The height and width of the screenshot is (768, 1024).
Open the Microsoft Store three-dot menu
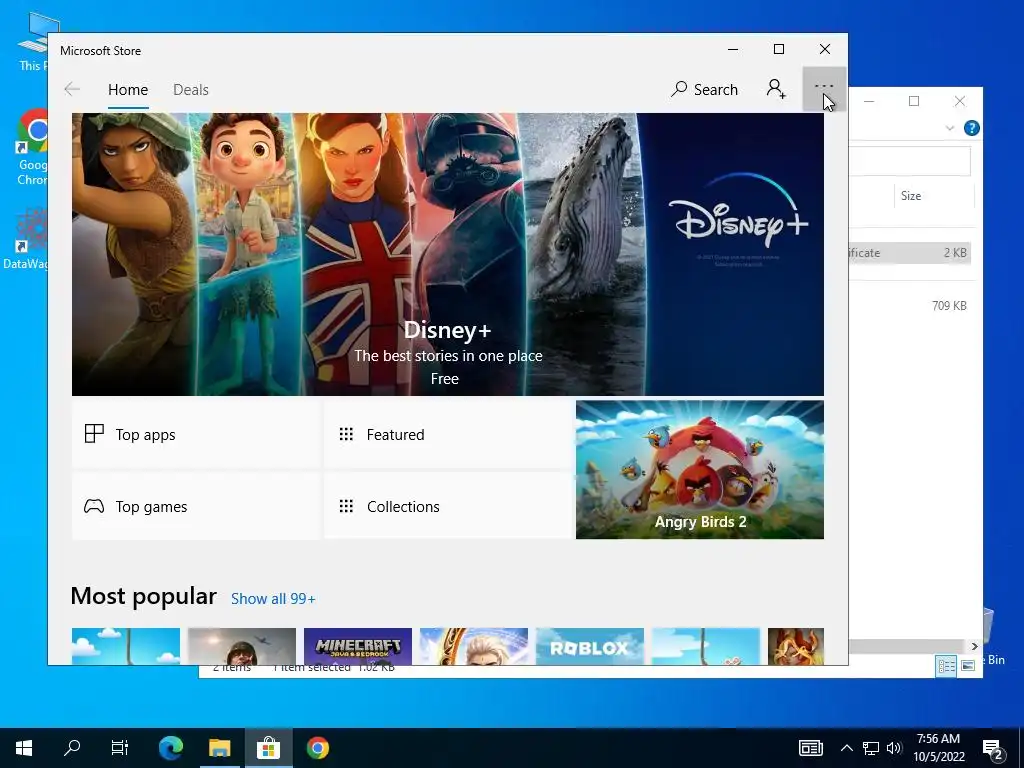click(x=824, y=89)
